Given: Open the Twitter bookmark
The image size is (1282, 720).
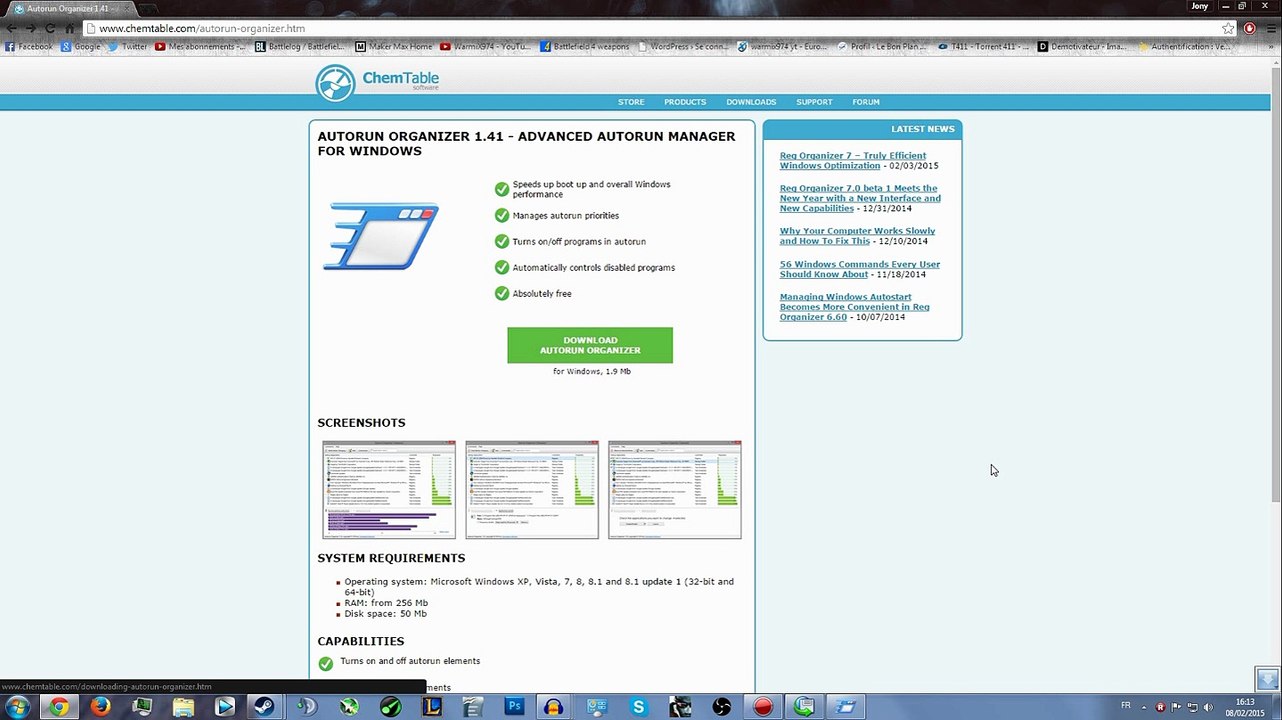Looking at the screenshot, I should (x=128, y=46).
